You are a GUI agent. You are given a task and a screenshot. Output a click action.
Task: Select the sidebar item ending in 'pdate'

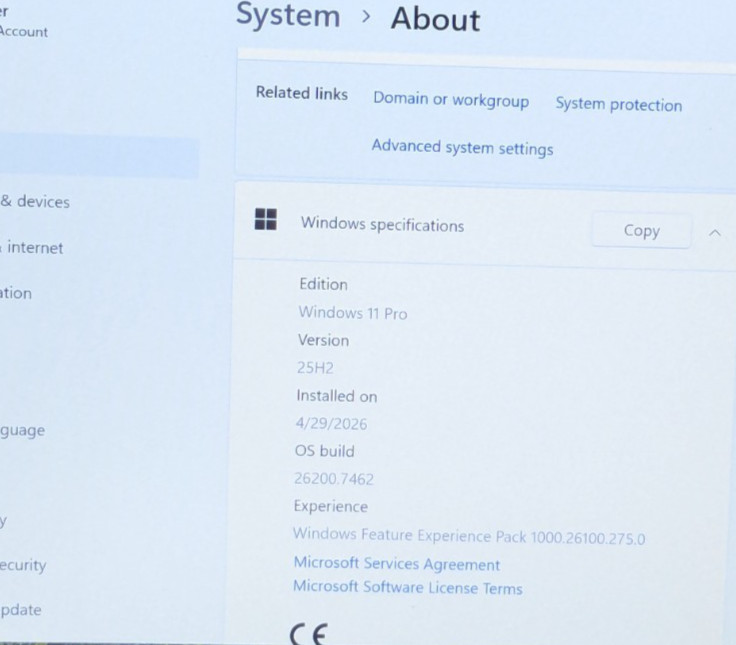(21, 610)
